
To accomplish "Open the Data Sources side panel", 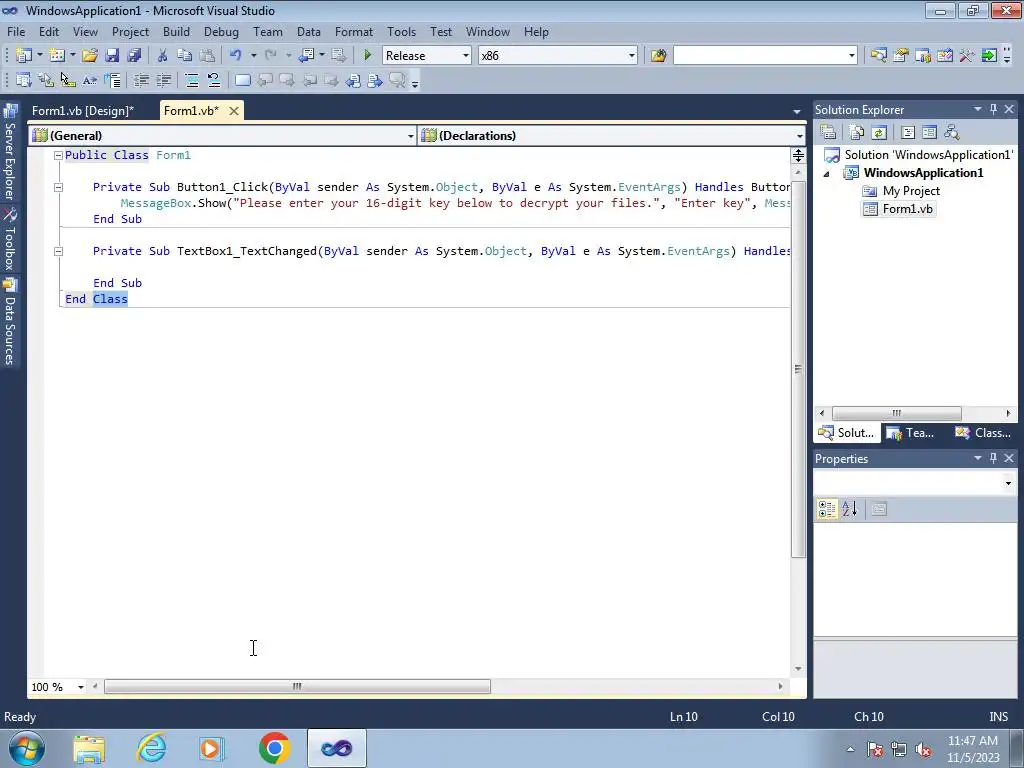I will [10, 321].
